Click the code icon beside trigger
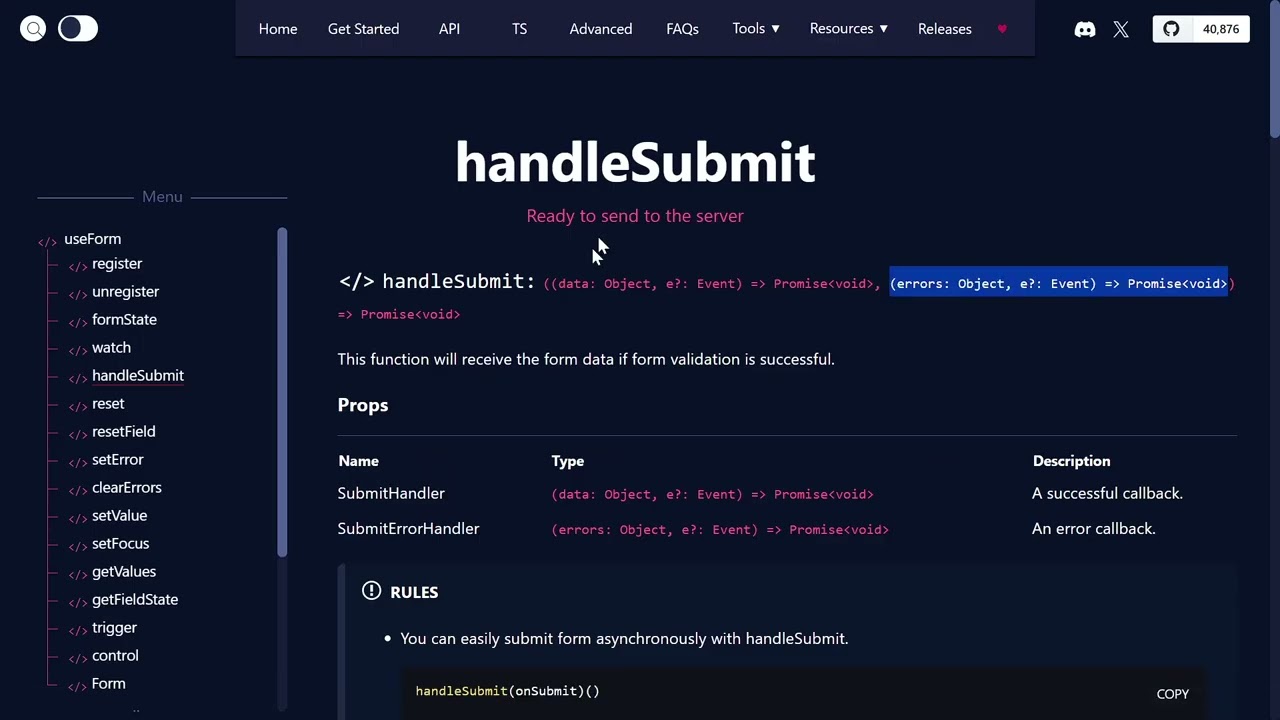This screenshot has height=720, width=1280. point(77,630)
